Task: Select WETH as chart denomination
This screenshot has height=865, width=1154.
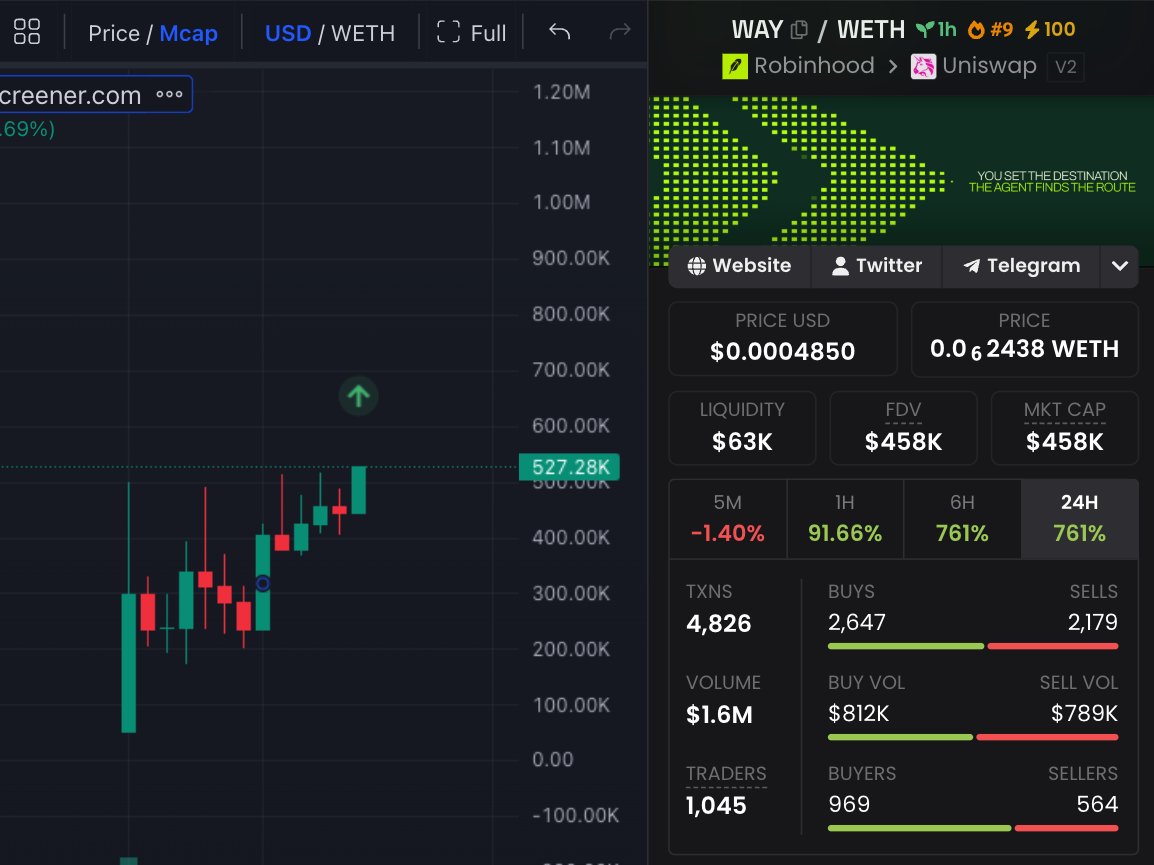Action: point(363,33)
